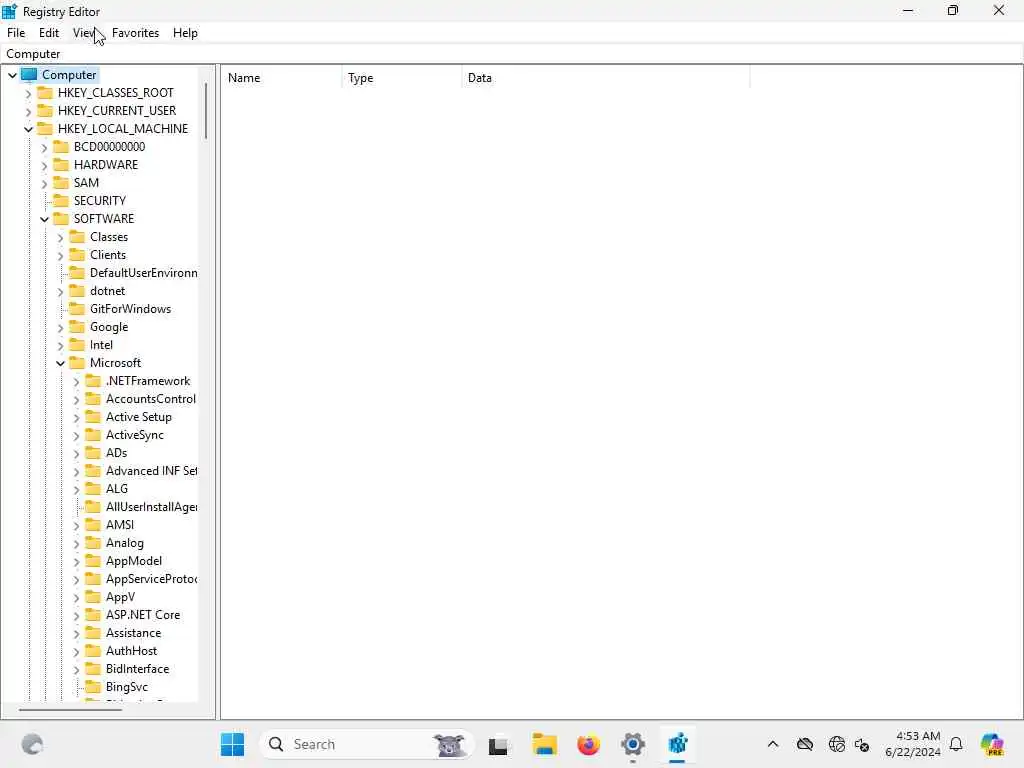Select the Analog key
This screenshot has width=1024, height=768.
coord(125,543)
